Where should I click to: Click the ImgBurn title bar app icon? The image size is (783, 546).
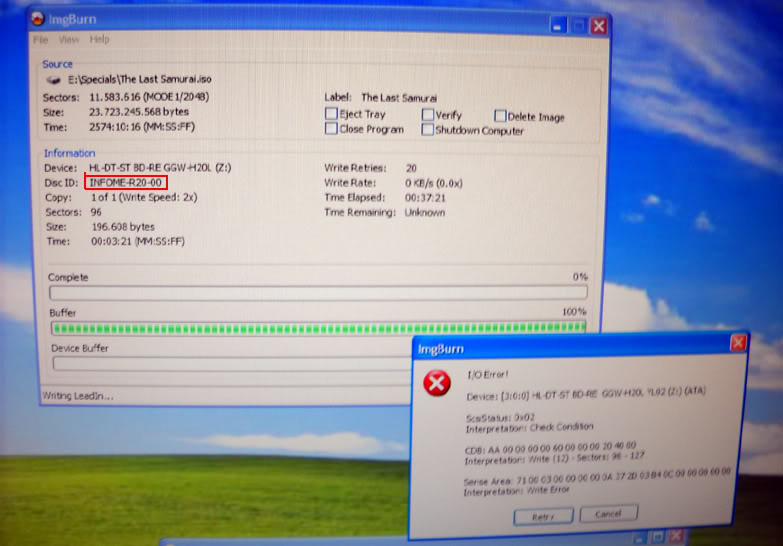[37, 19]
